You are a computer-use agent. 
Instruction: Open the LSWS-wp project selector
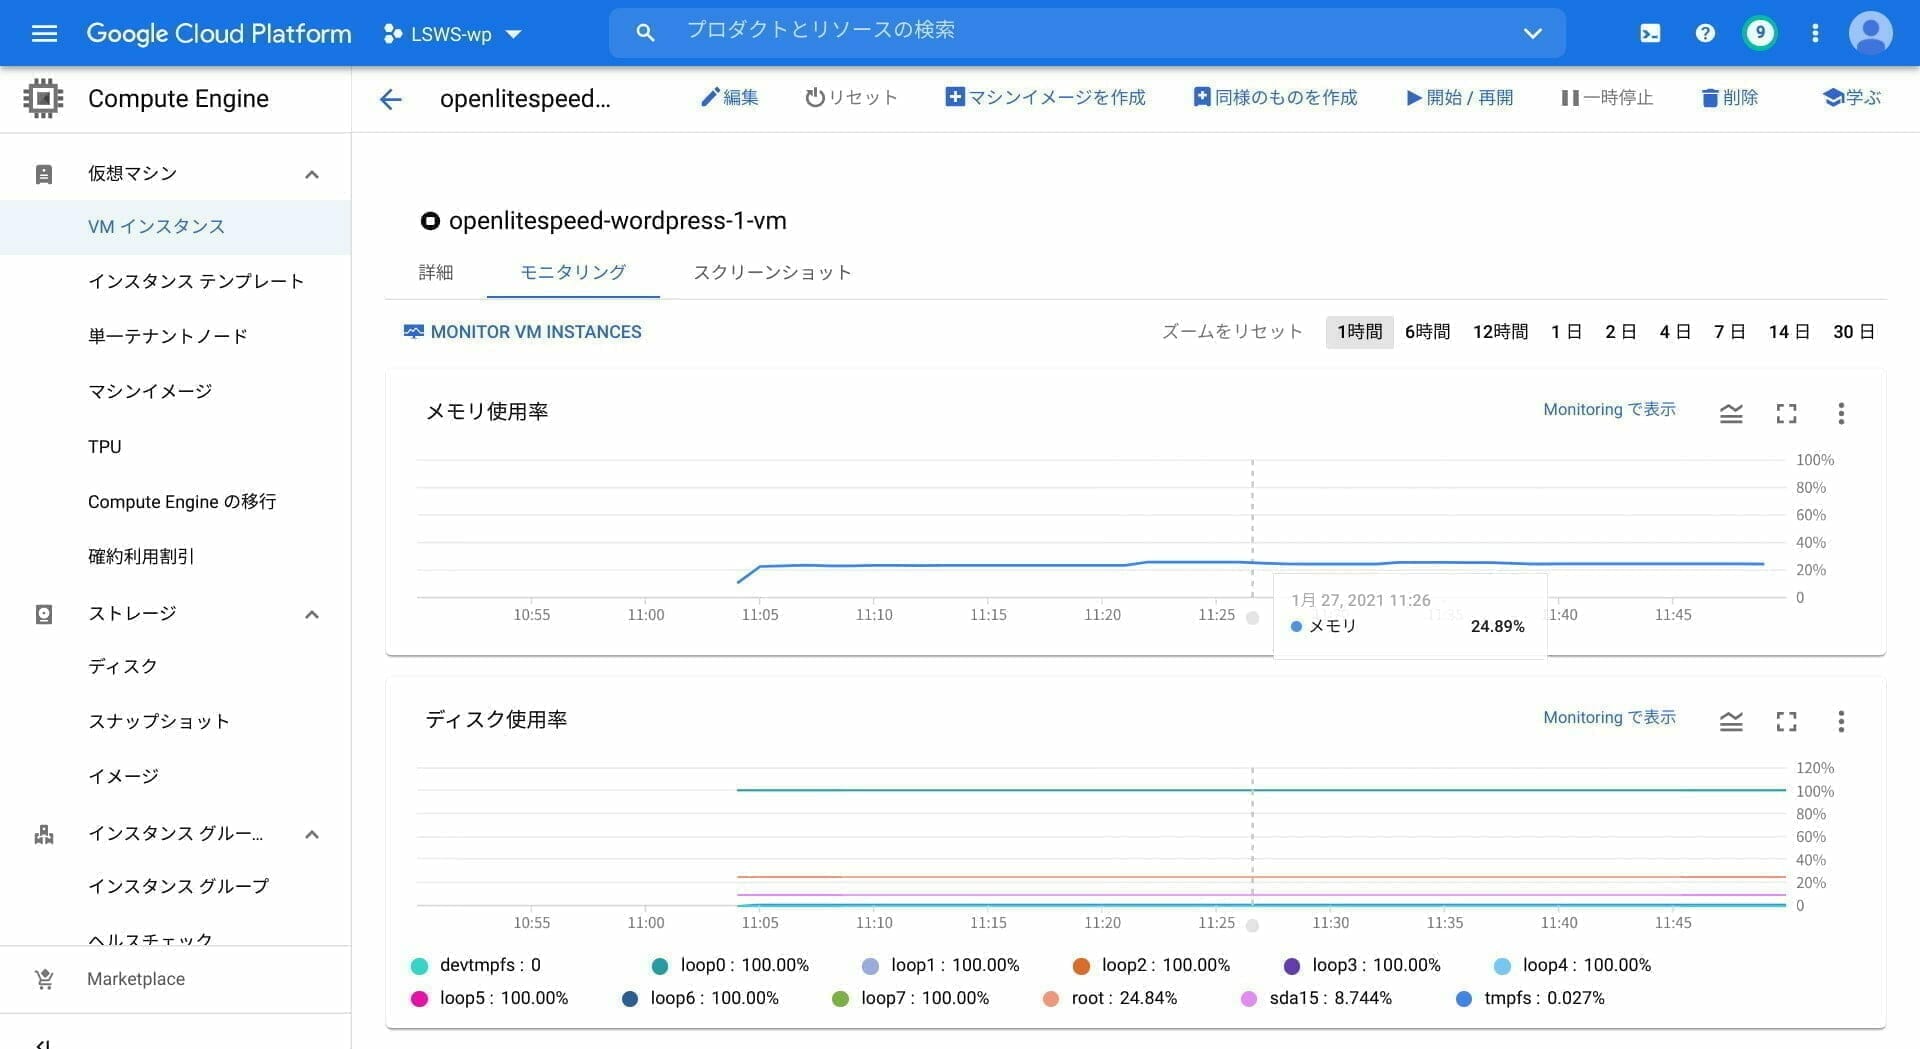click(x=453, y=34)
